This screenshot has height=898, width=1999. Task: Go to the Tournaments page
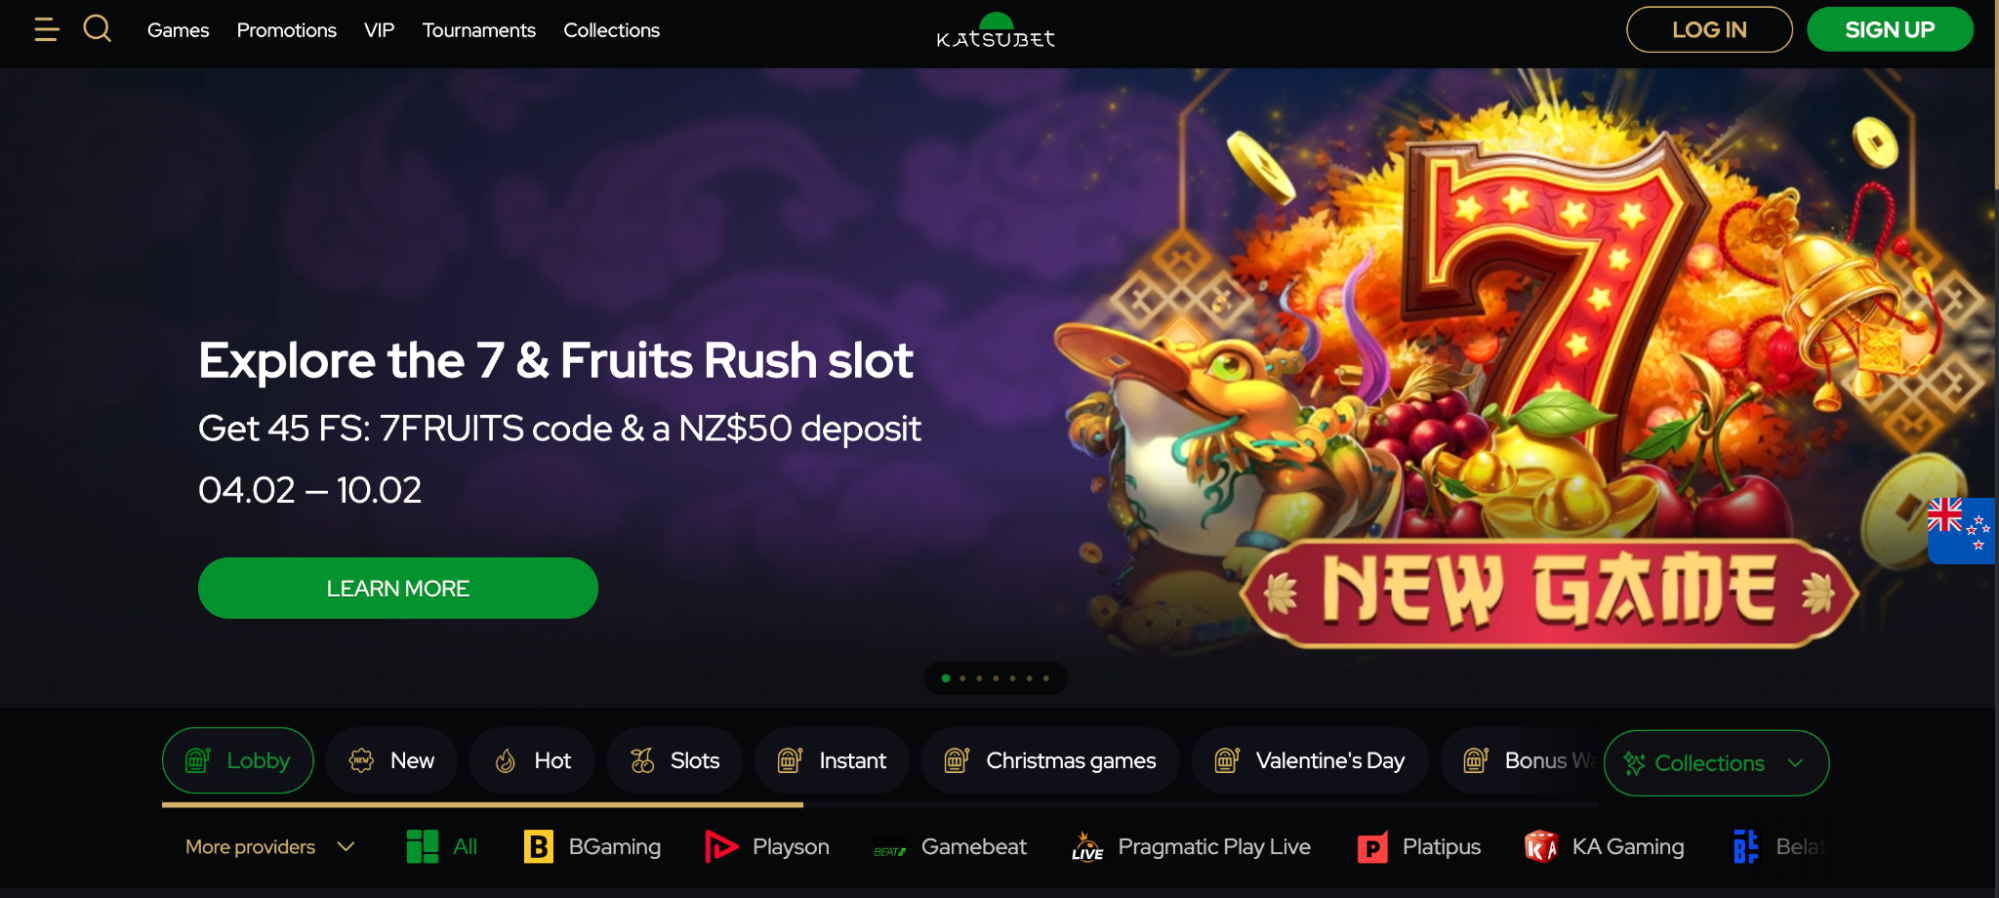pos(479,30)
